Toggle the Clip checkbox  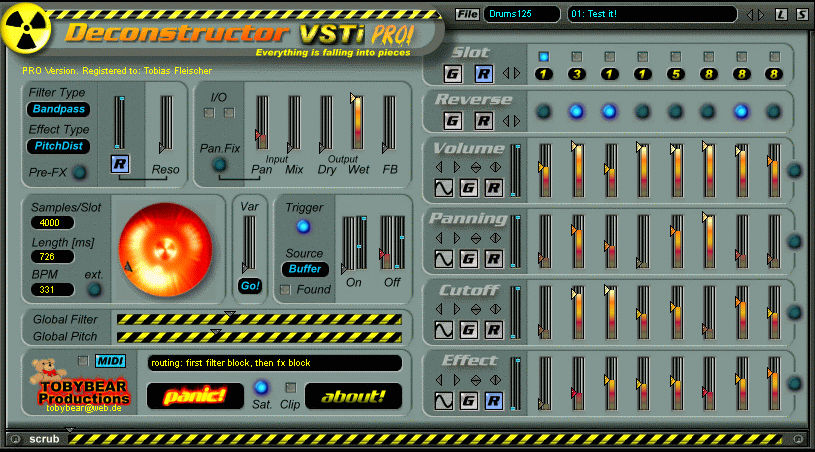tap(291, 388)
